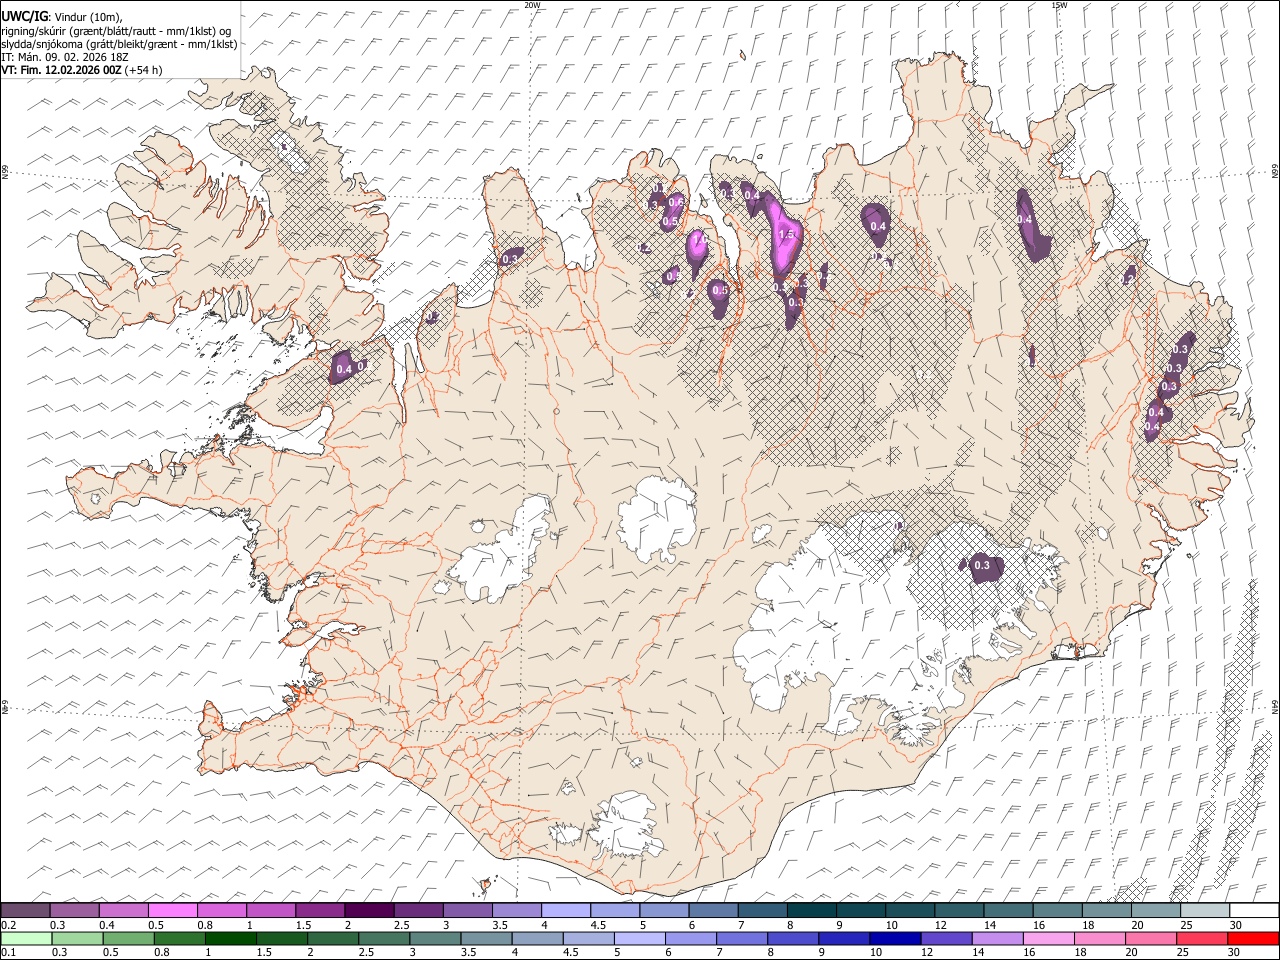Choose the grey-green 3 swatch in lower legend row

pyautogui.click(x=435, y=938)
